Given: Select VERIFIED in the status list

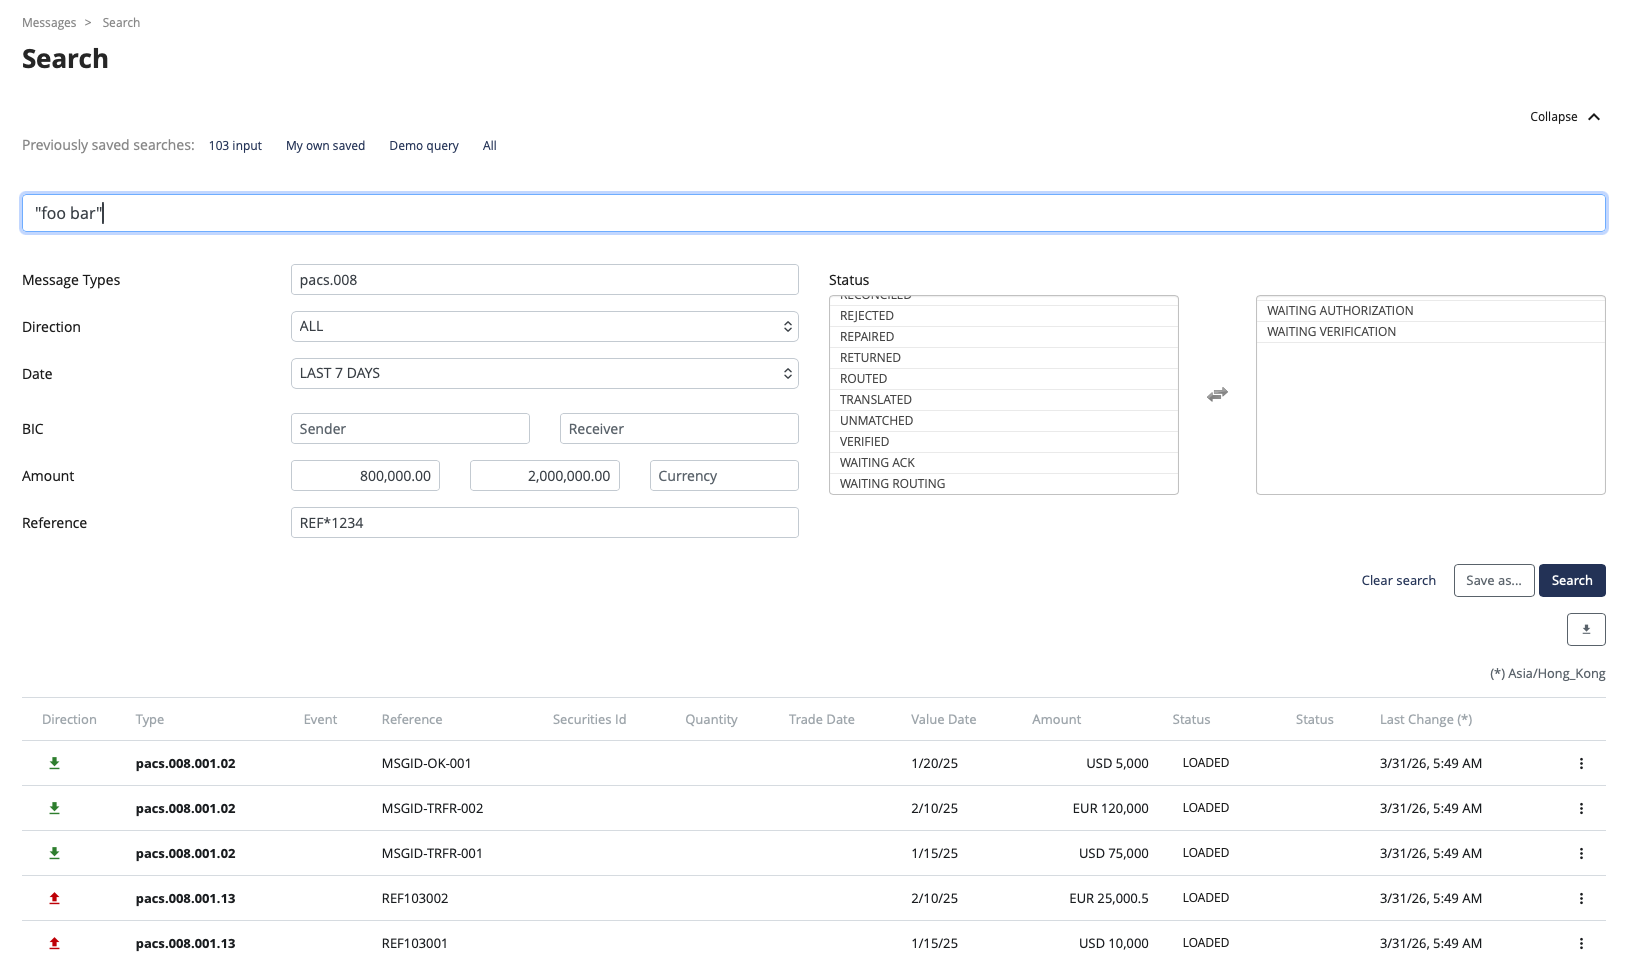Looking at the screenshot, I should pos(1004,442).
